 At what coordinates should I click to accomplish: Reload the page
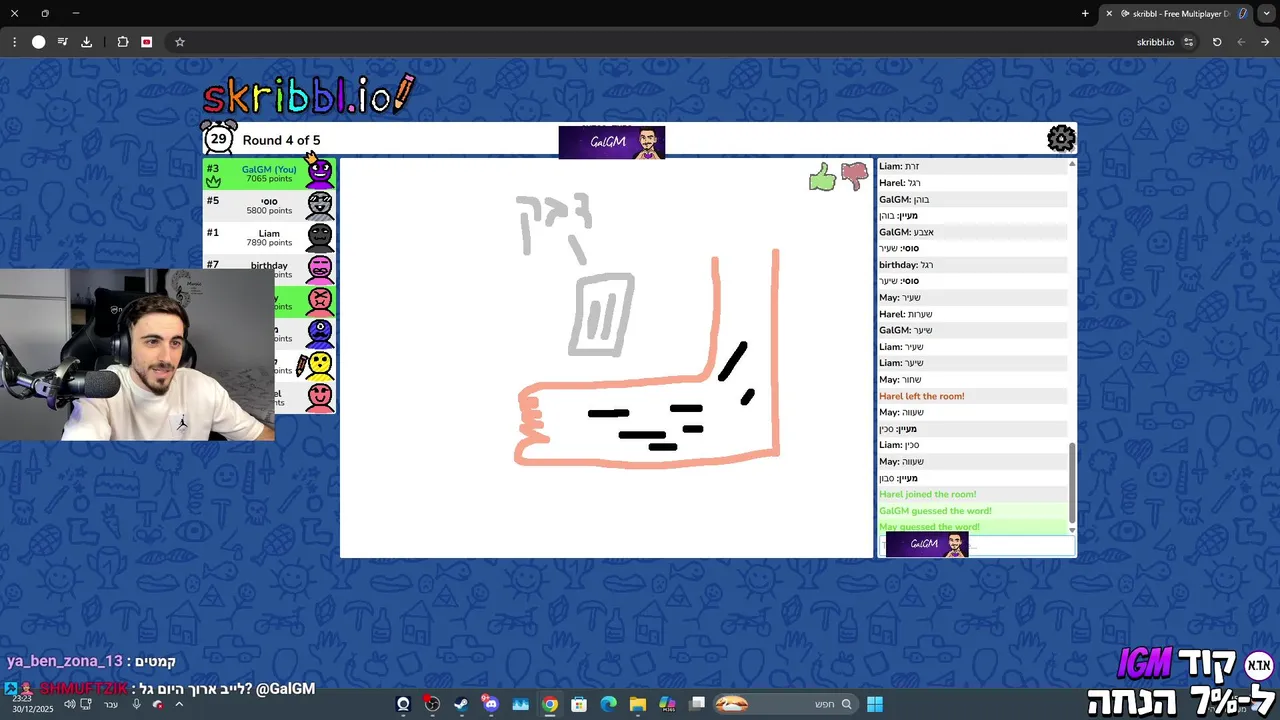point(1217,42)
